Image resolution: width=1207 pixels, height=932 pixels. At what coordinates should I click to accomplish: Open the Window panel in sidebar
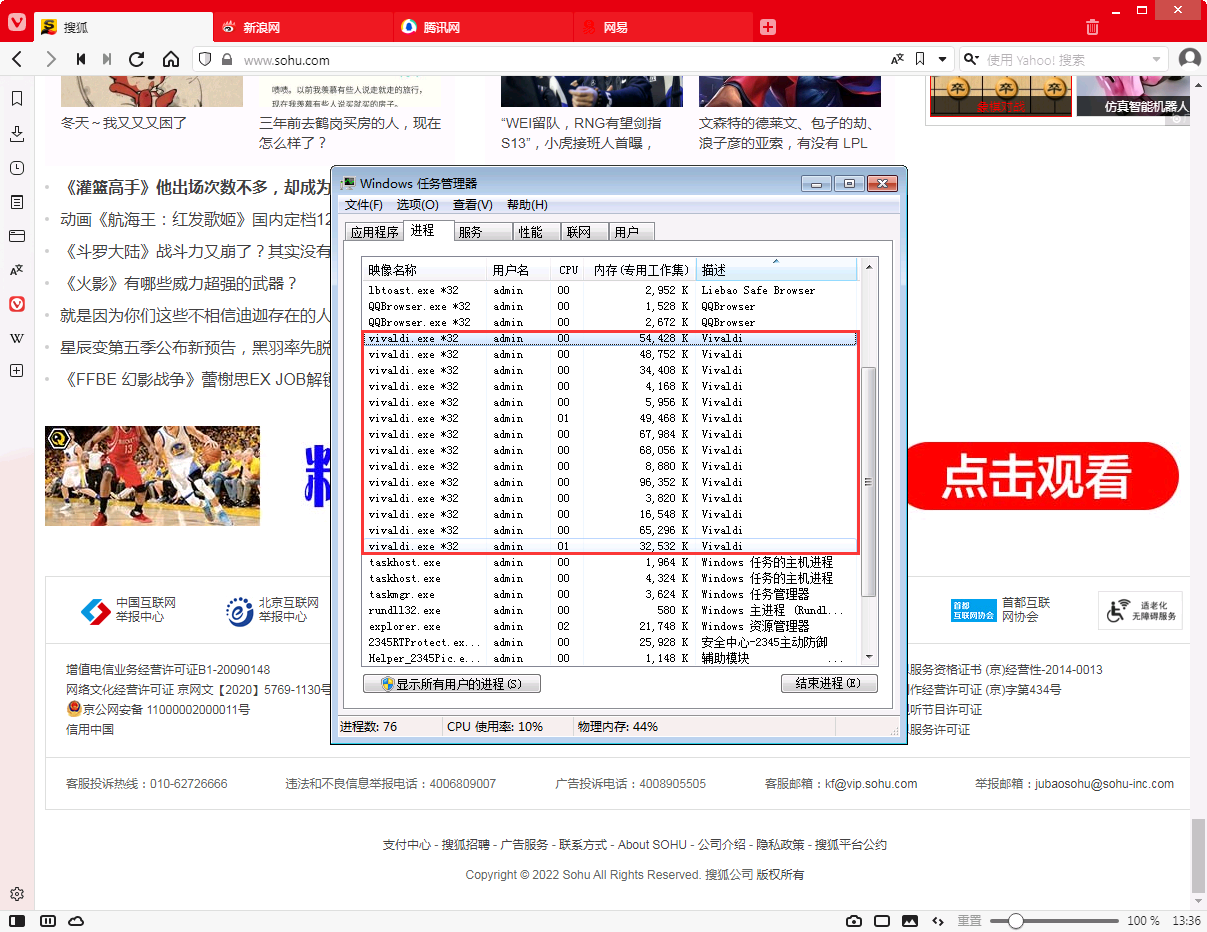tap(17, 236)
